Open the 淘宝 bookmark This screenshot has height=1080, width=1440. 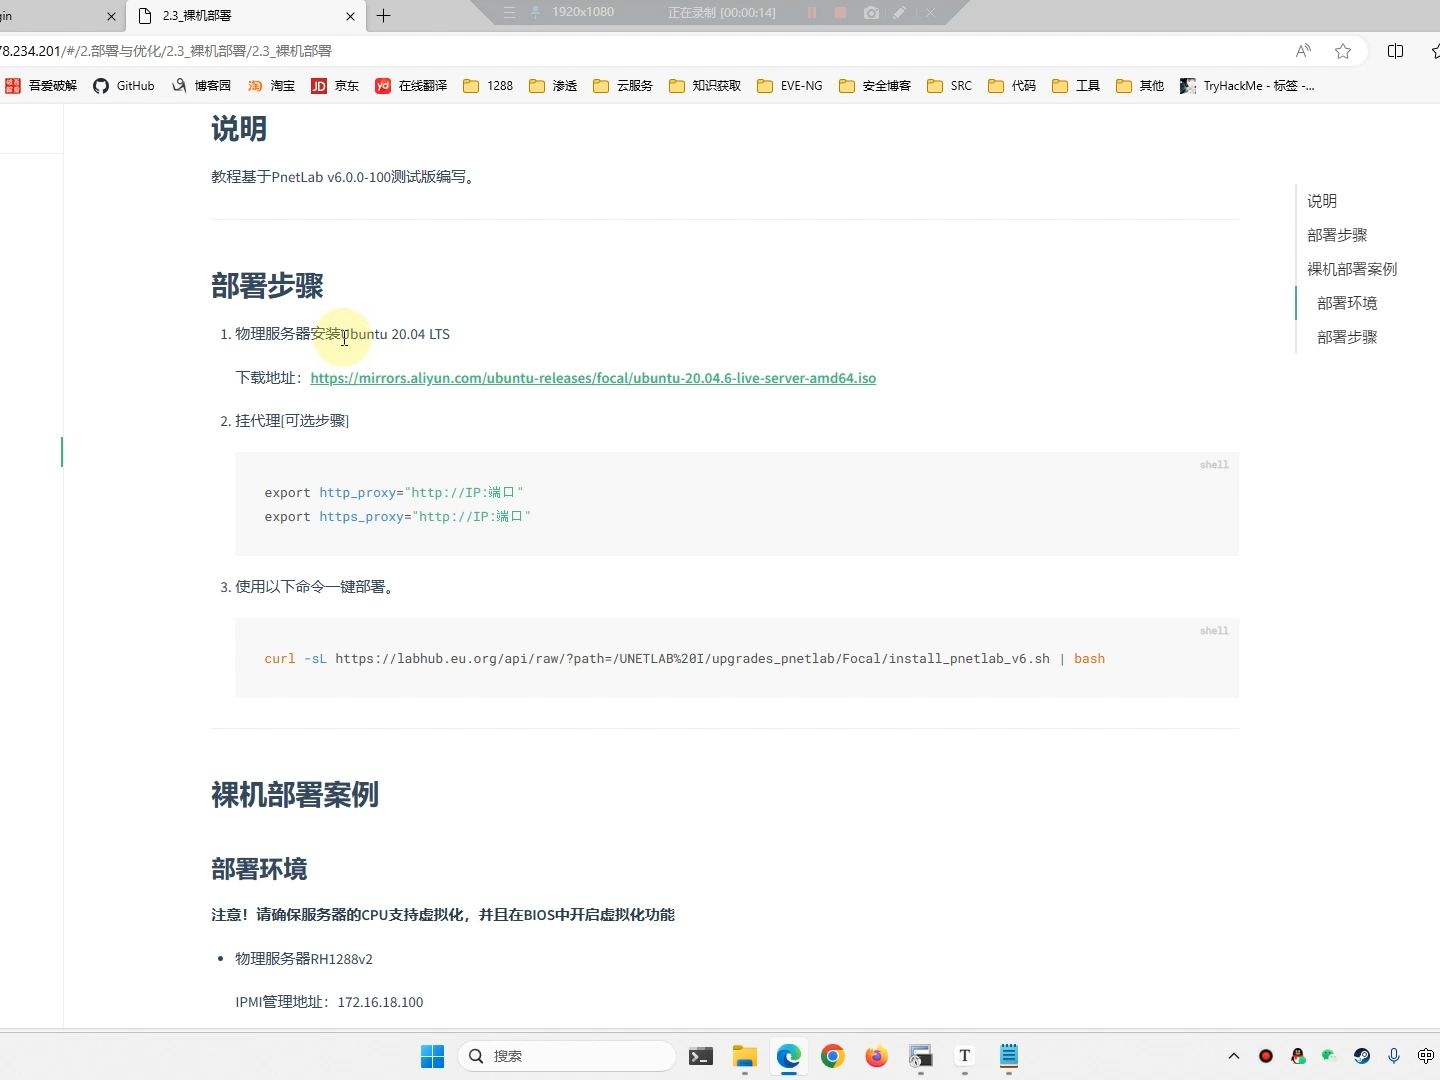click(x=271, y=86)
